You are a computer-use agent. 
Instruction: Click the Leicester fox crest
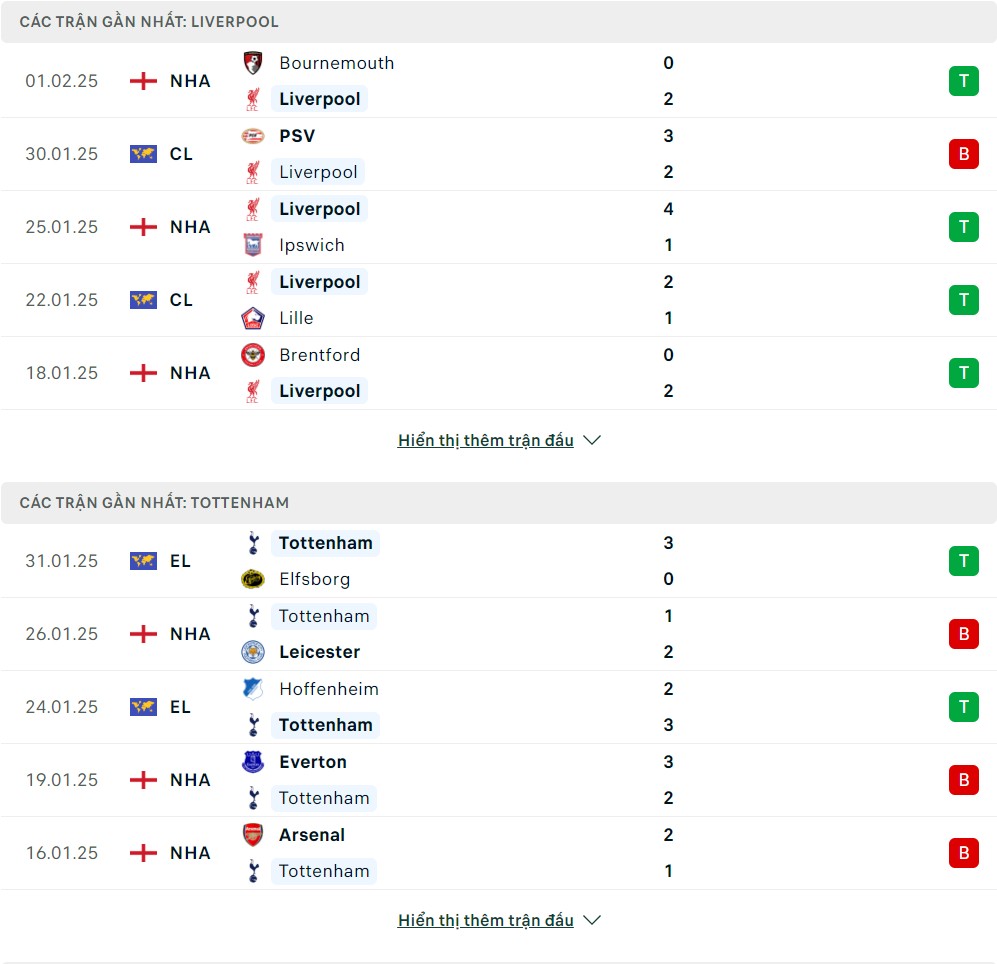tap(253, 652)
